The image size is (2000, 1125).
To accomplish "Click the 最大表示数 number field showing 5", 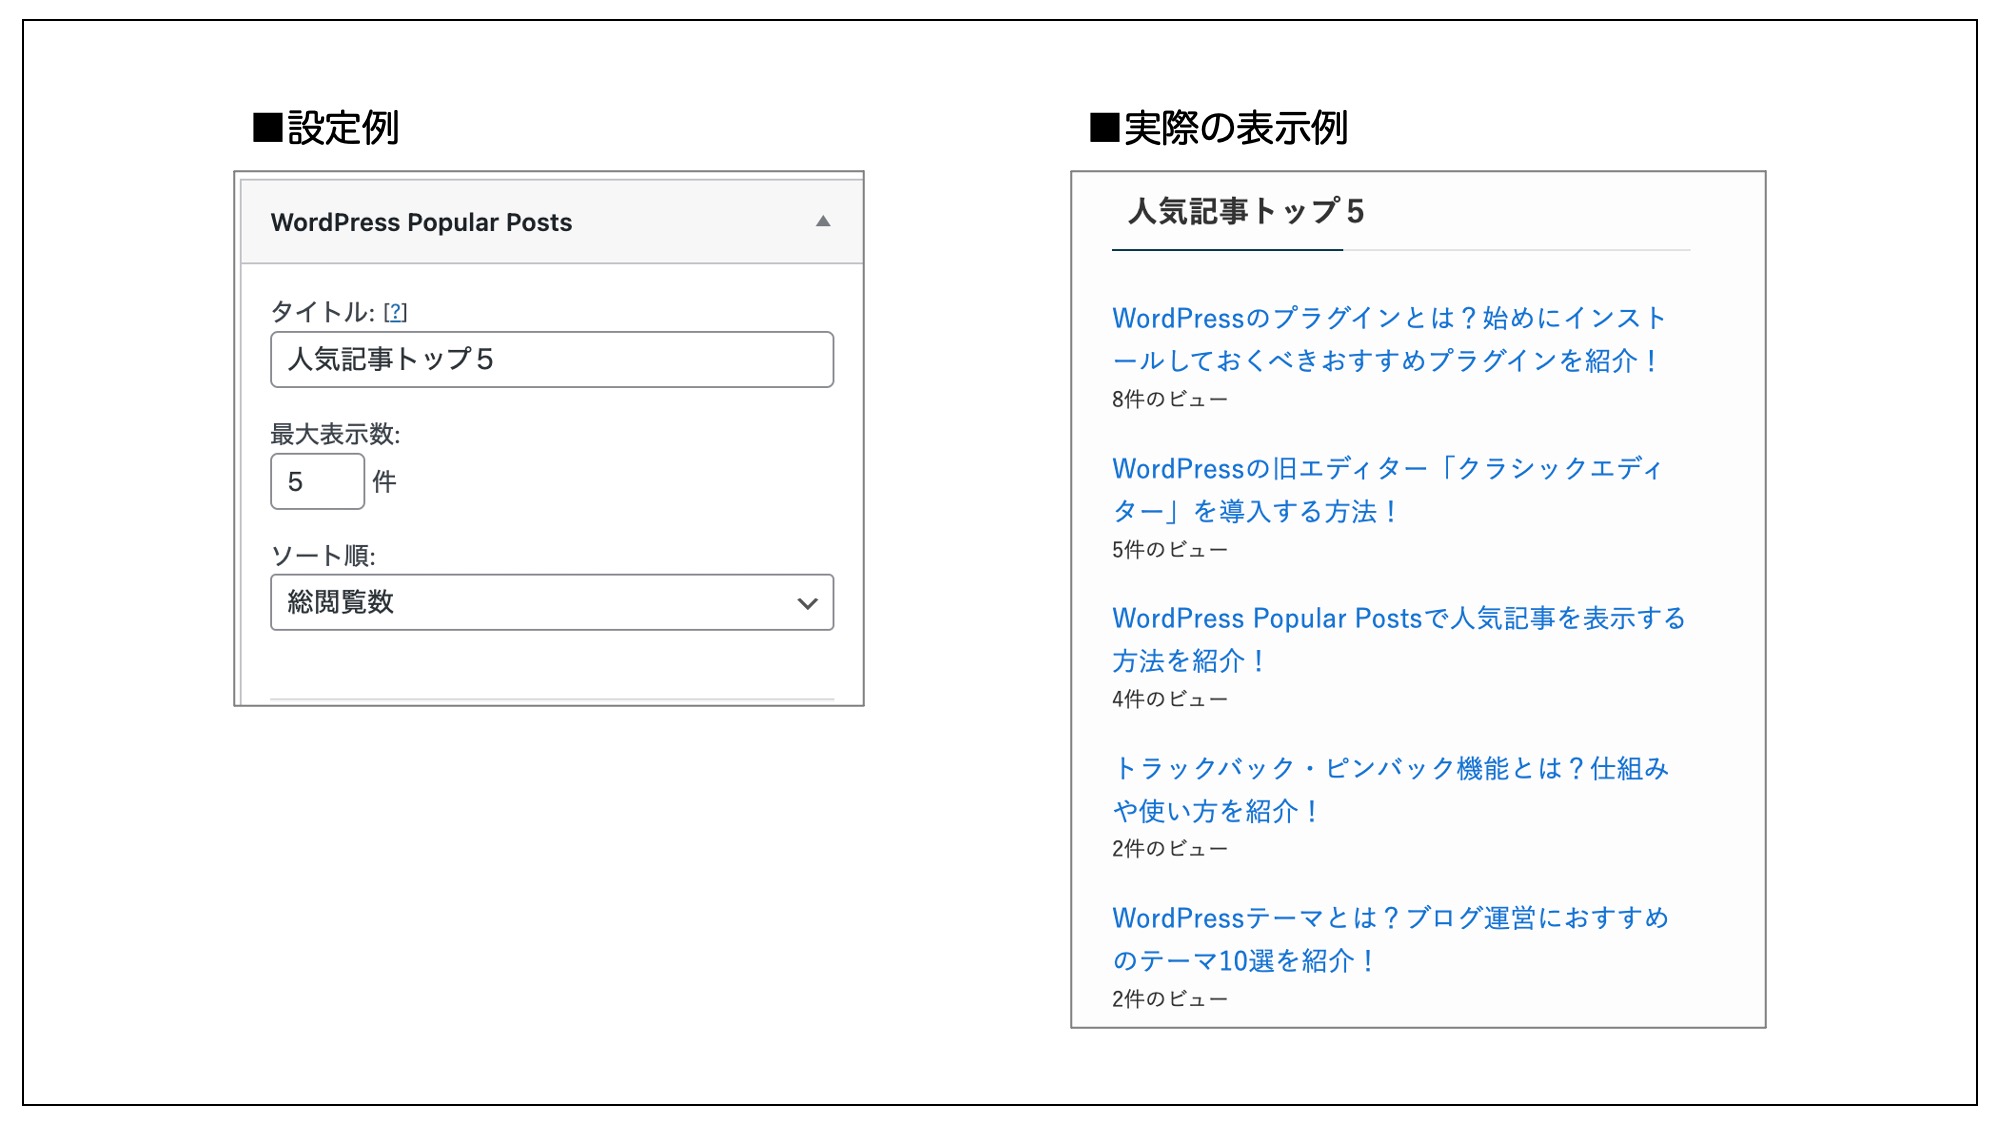I will pyautogui.click(x=317, y=481).
